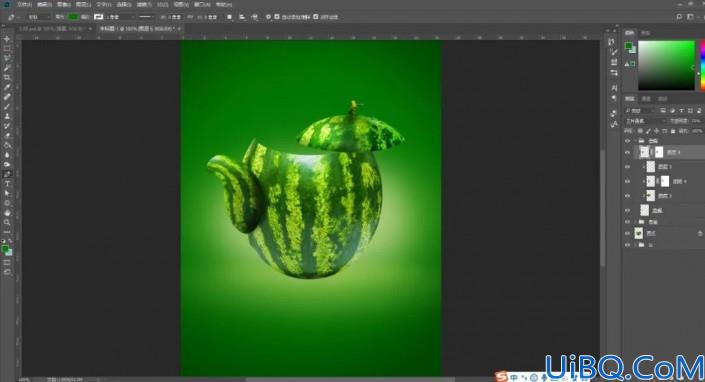
Task: Select the Clone Stamp tool
Action: (x=7, y=116)
